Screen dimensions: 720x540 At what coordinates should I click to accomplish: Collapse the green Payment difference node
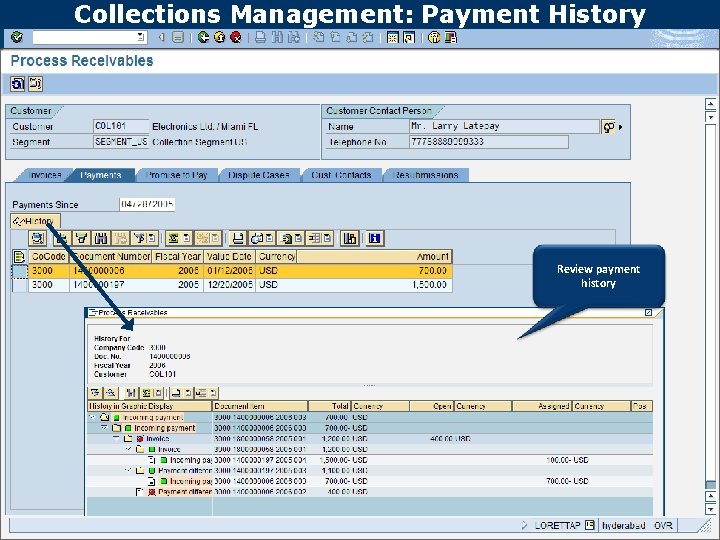point(129,470)
